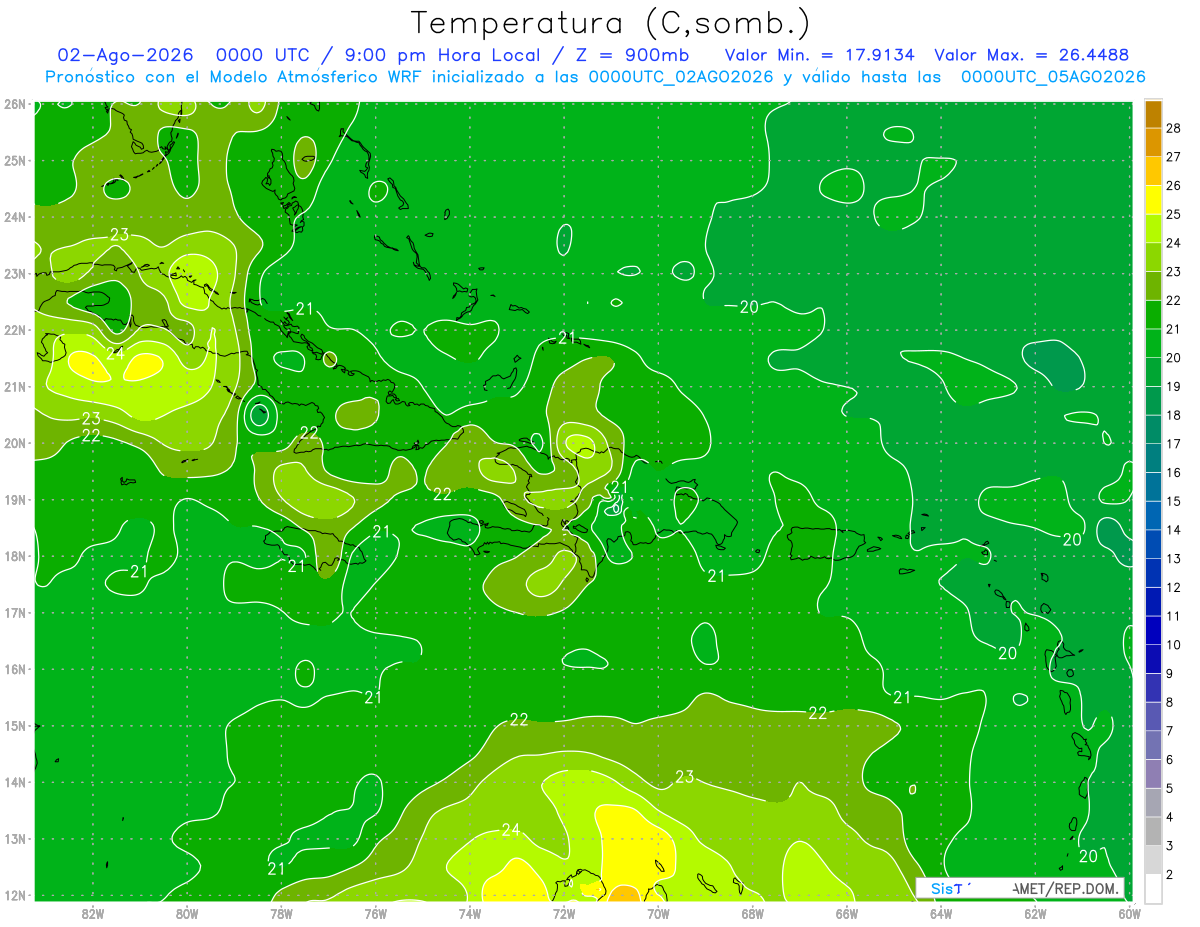Click legend value 18 on color bar
This screenshot has height=927, width=1200.
tap(1173, 415)
